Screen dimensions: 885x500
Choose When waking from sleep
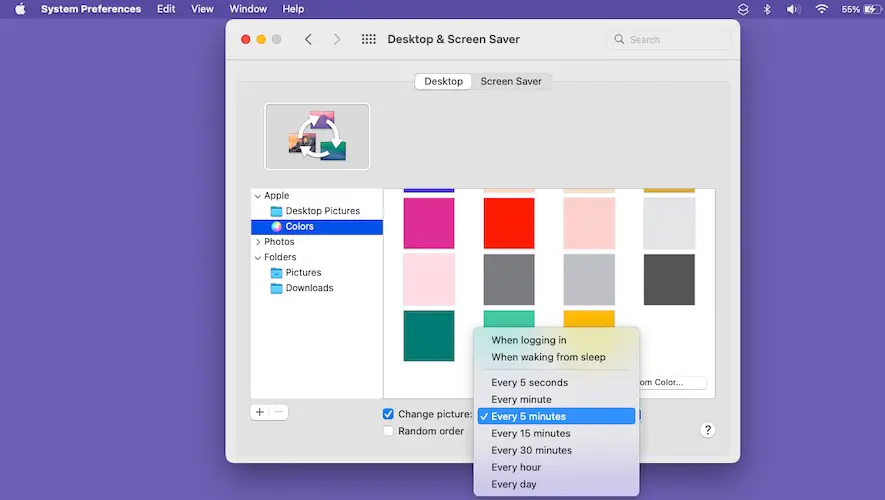click(x=548, y=357)
